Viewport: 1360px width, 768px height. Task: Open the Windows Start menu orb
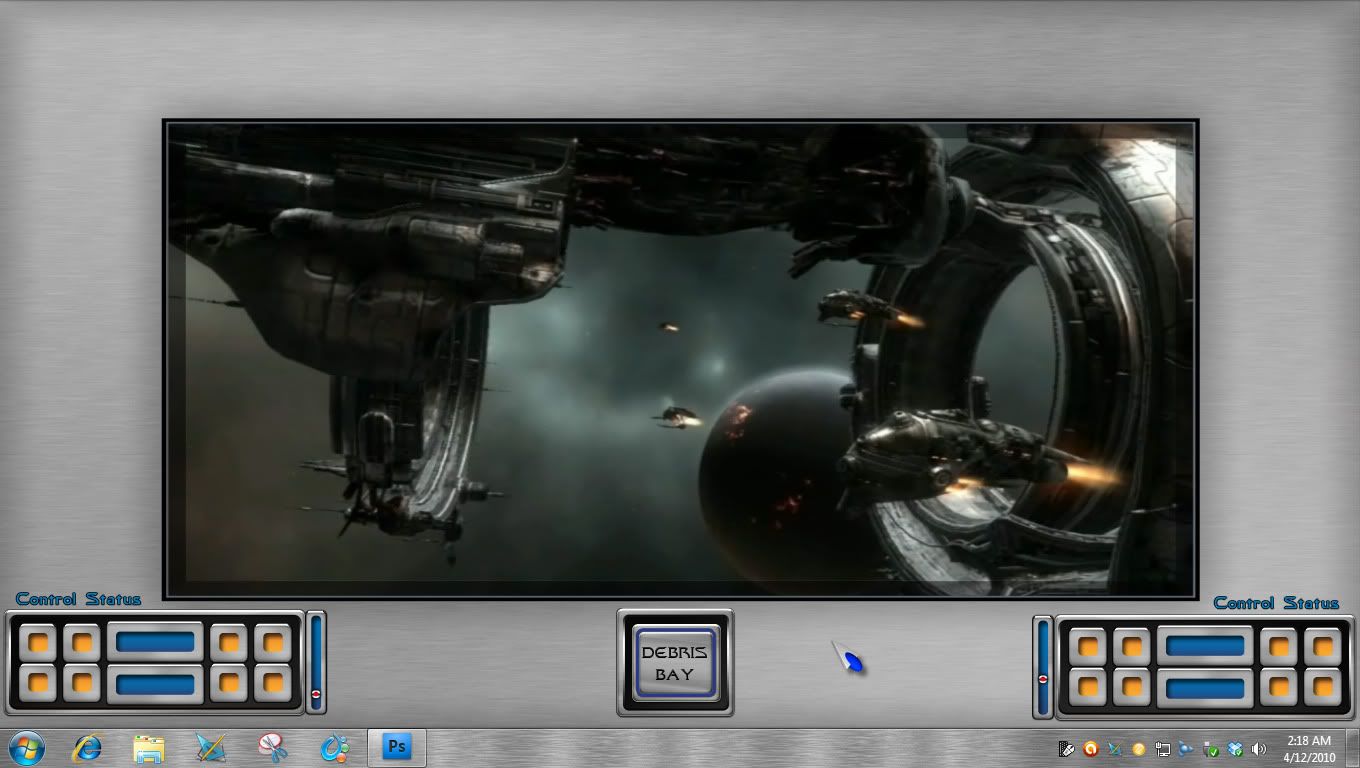pyautogui.click(x=26, y=748)
